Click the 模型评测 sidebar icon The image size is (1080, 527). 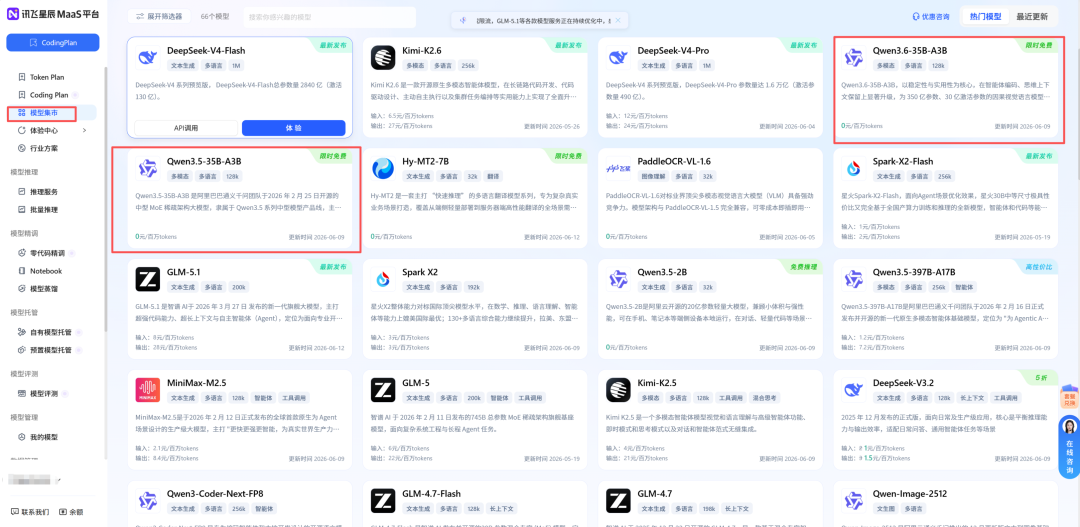[x=22, y=393]
